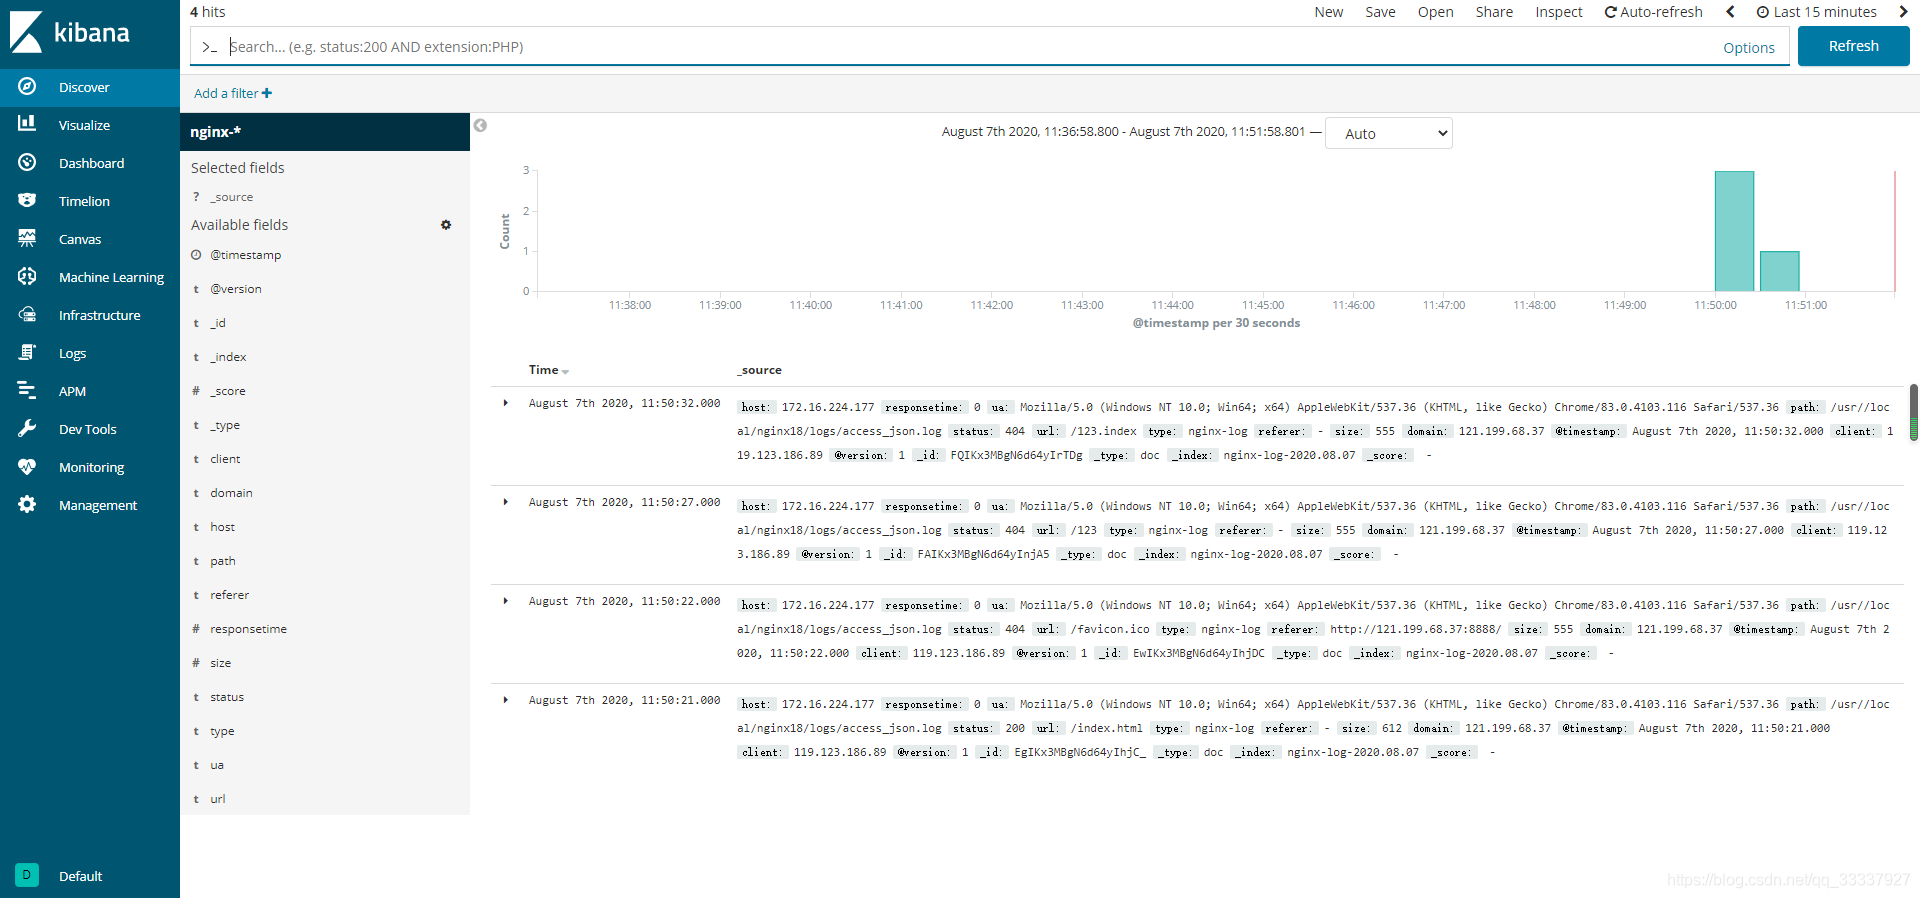The image size is (1920, 898).
Task: Click the Kibana logo
Action: pos(70,32)
